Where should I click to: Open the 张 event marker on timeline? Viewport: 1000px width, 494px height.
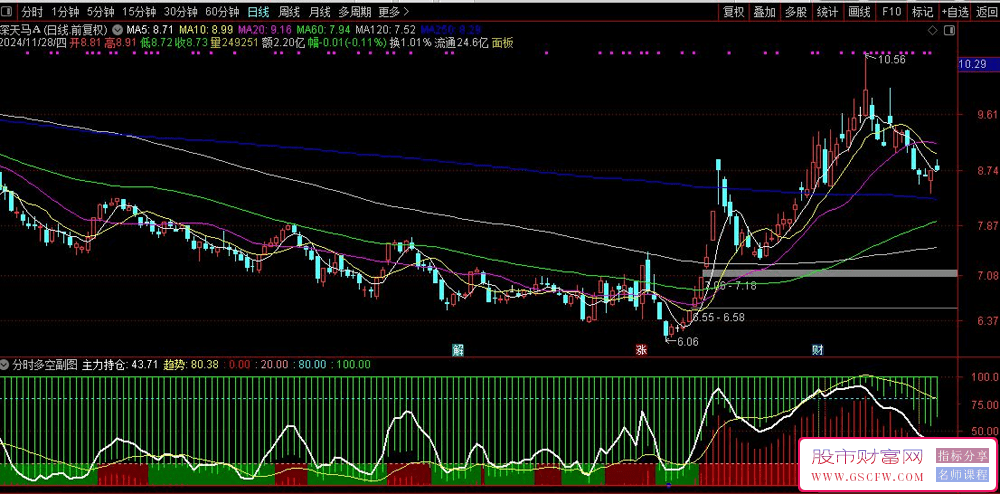(x=640, y=349)
